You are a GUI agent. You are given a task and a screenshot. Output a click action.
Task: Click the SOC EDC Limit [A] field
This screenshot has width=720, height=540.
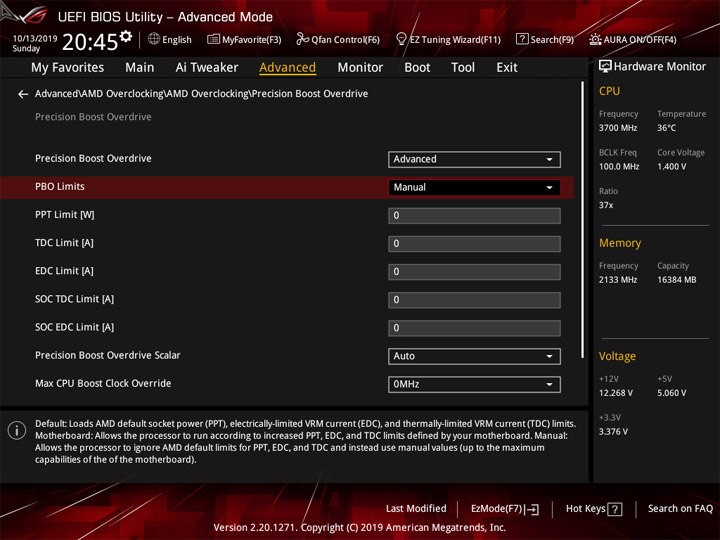pos(474,328)
